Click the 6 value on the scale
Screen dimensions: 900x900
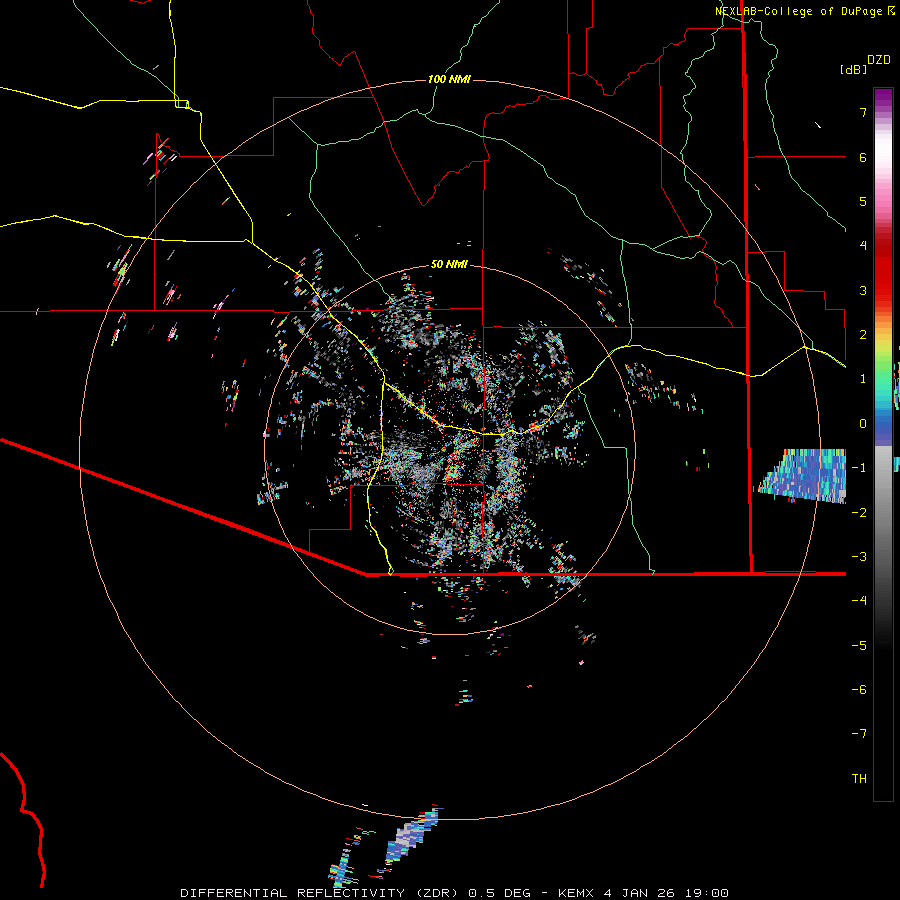tap(863, 157)
